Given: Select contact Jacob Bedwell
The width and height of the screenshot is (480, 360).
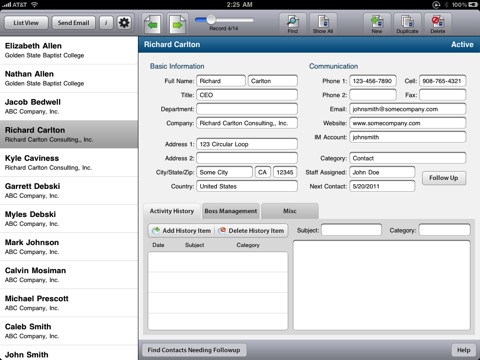Looking at the screenshot, I should [69, 106].
